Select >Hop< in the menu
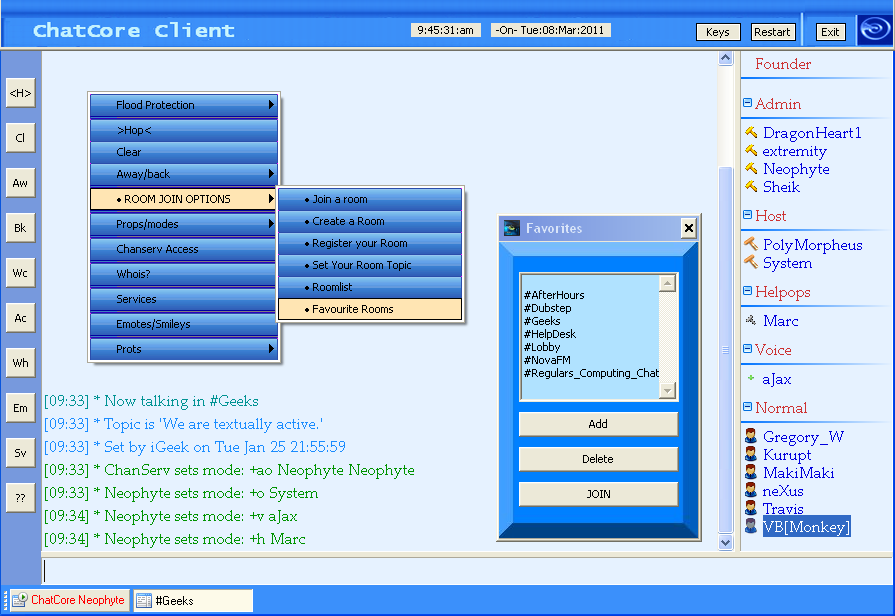The height and width of the screenshot is (616, 895). point(184,130)
